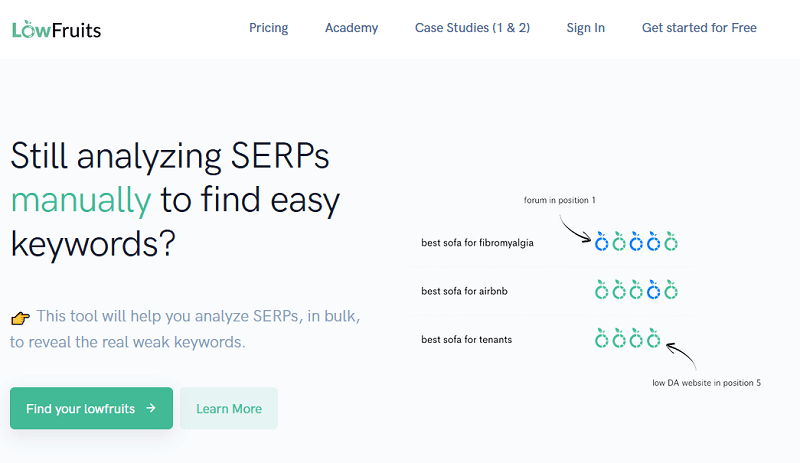Click the Sign In link
The height and width of the screenshot is (463, 800).
[x=586, y=28]
